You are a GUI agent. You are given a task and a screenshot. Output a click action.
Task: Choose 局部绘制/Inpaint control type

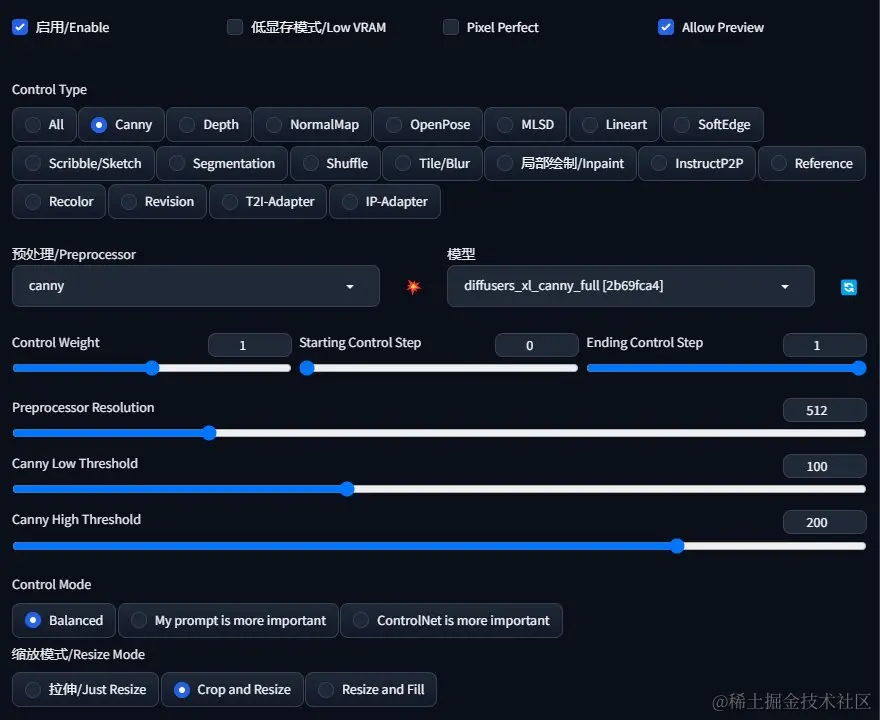coord(560,163)
